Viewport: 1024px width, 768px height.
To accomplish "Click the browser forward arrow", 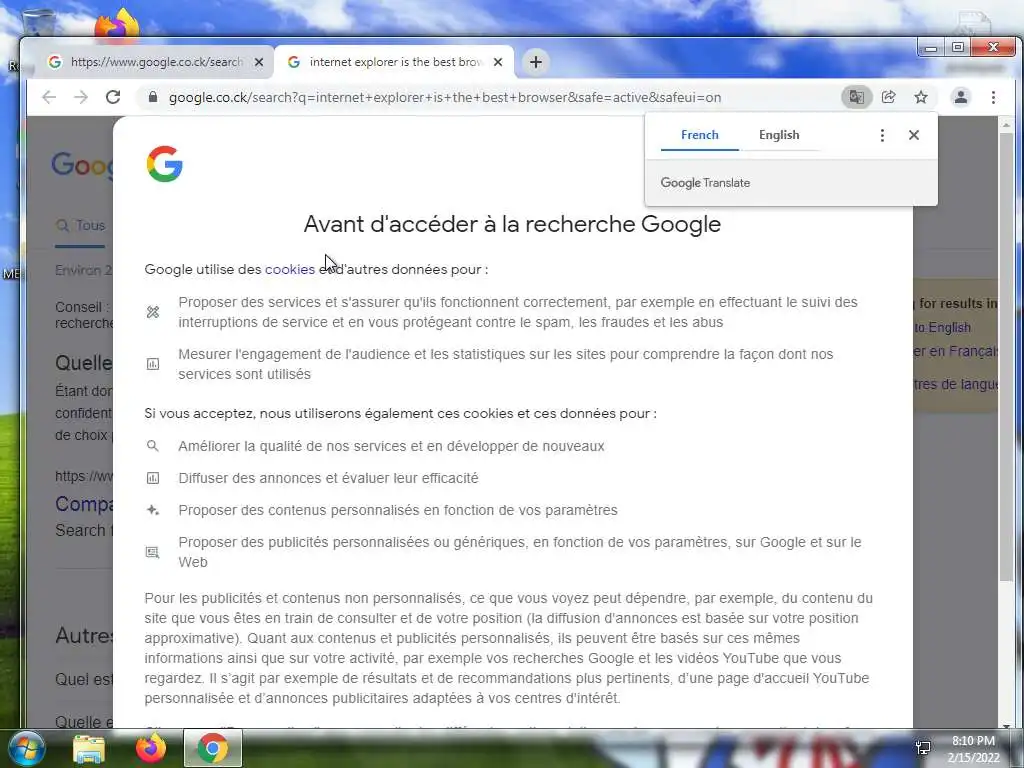I will point(81,97).
